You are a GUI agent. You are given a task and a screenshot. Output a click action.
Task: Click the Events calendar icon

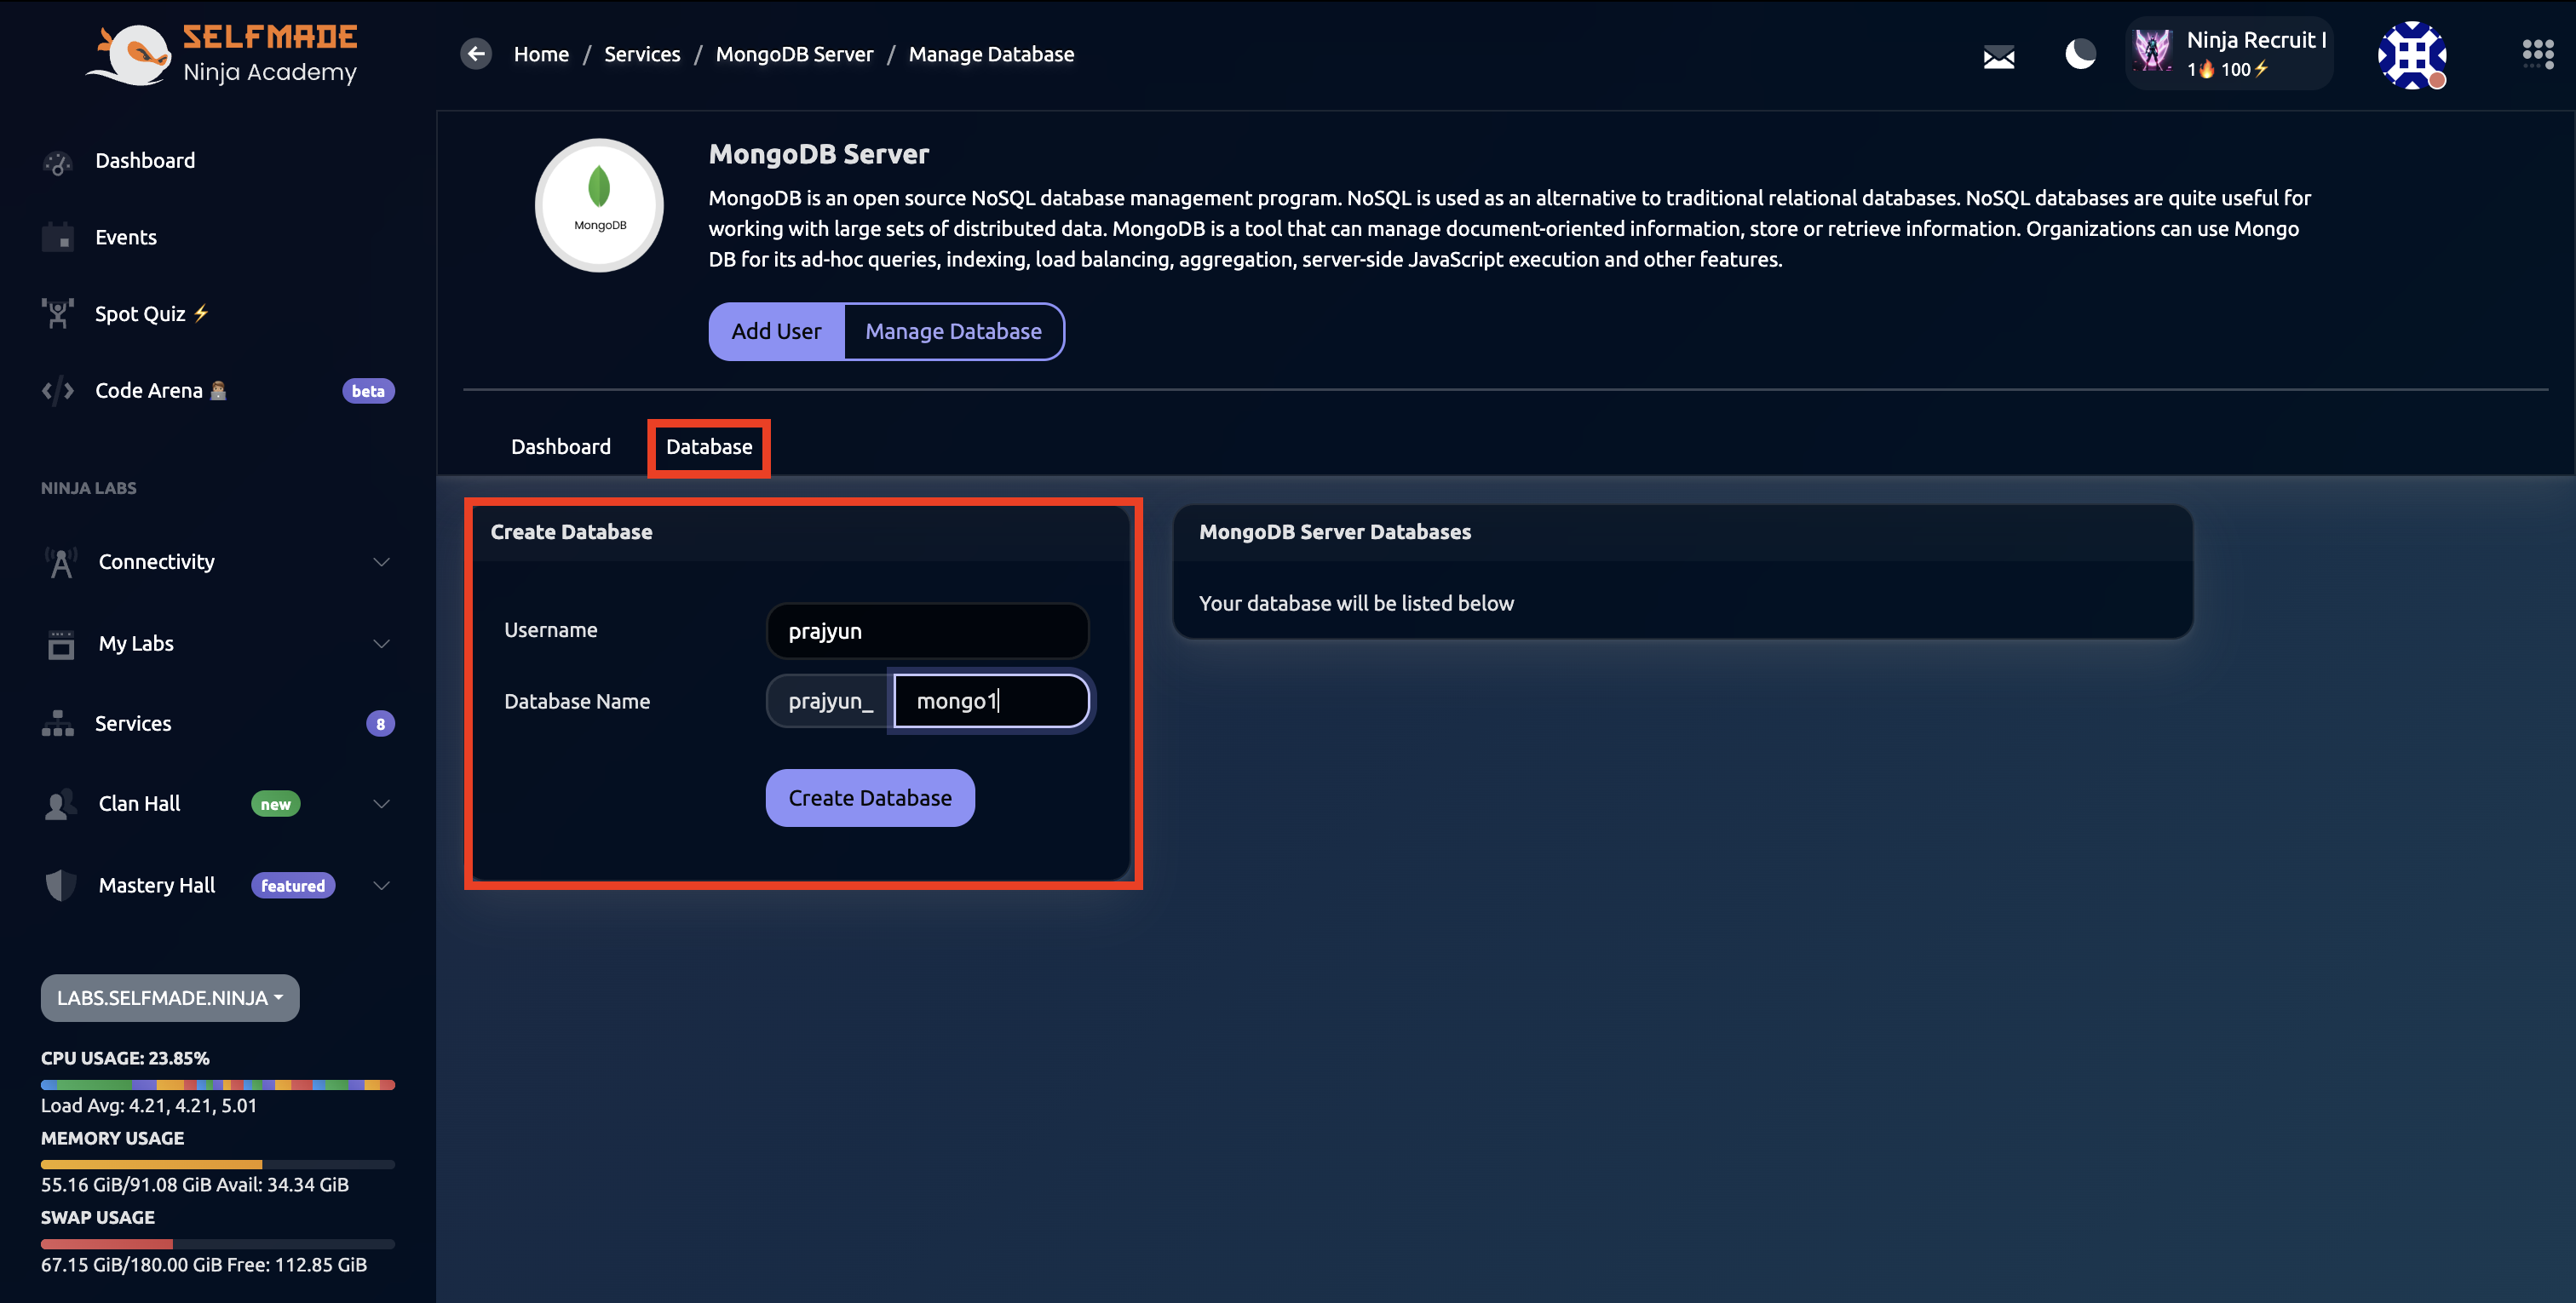coord(58,238)
